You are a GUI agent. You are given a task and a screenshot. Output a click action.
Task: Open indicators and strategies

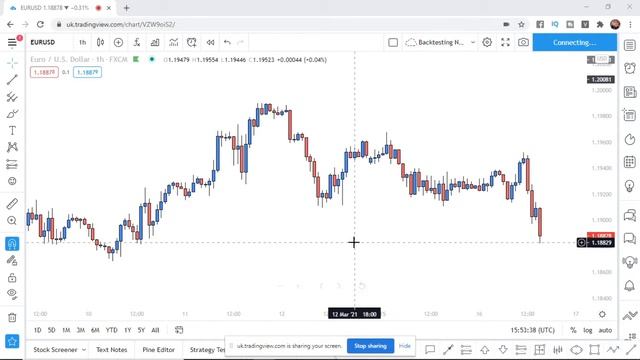(137, 42)
